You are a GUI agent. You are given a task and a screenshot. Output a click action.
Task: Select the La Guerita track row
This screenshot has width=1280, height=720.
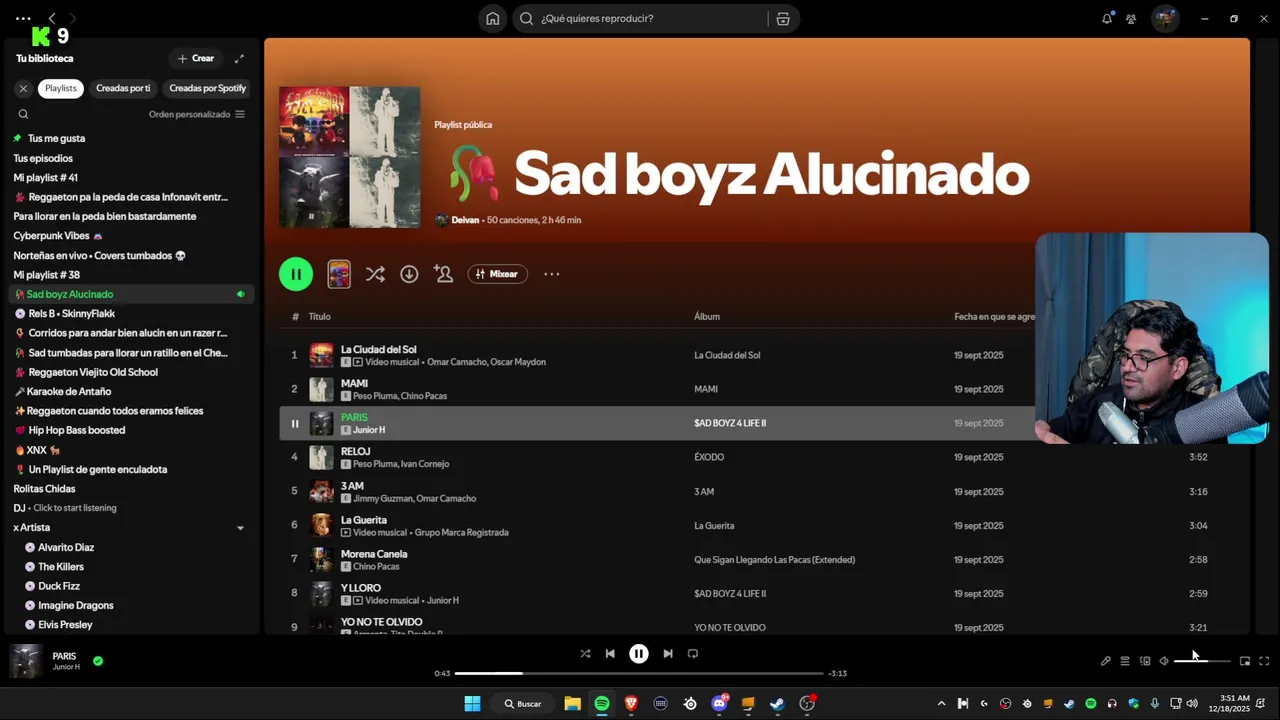coord(757,525)
